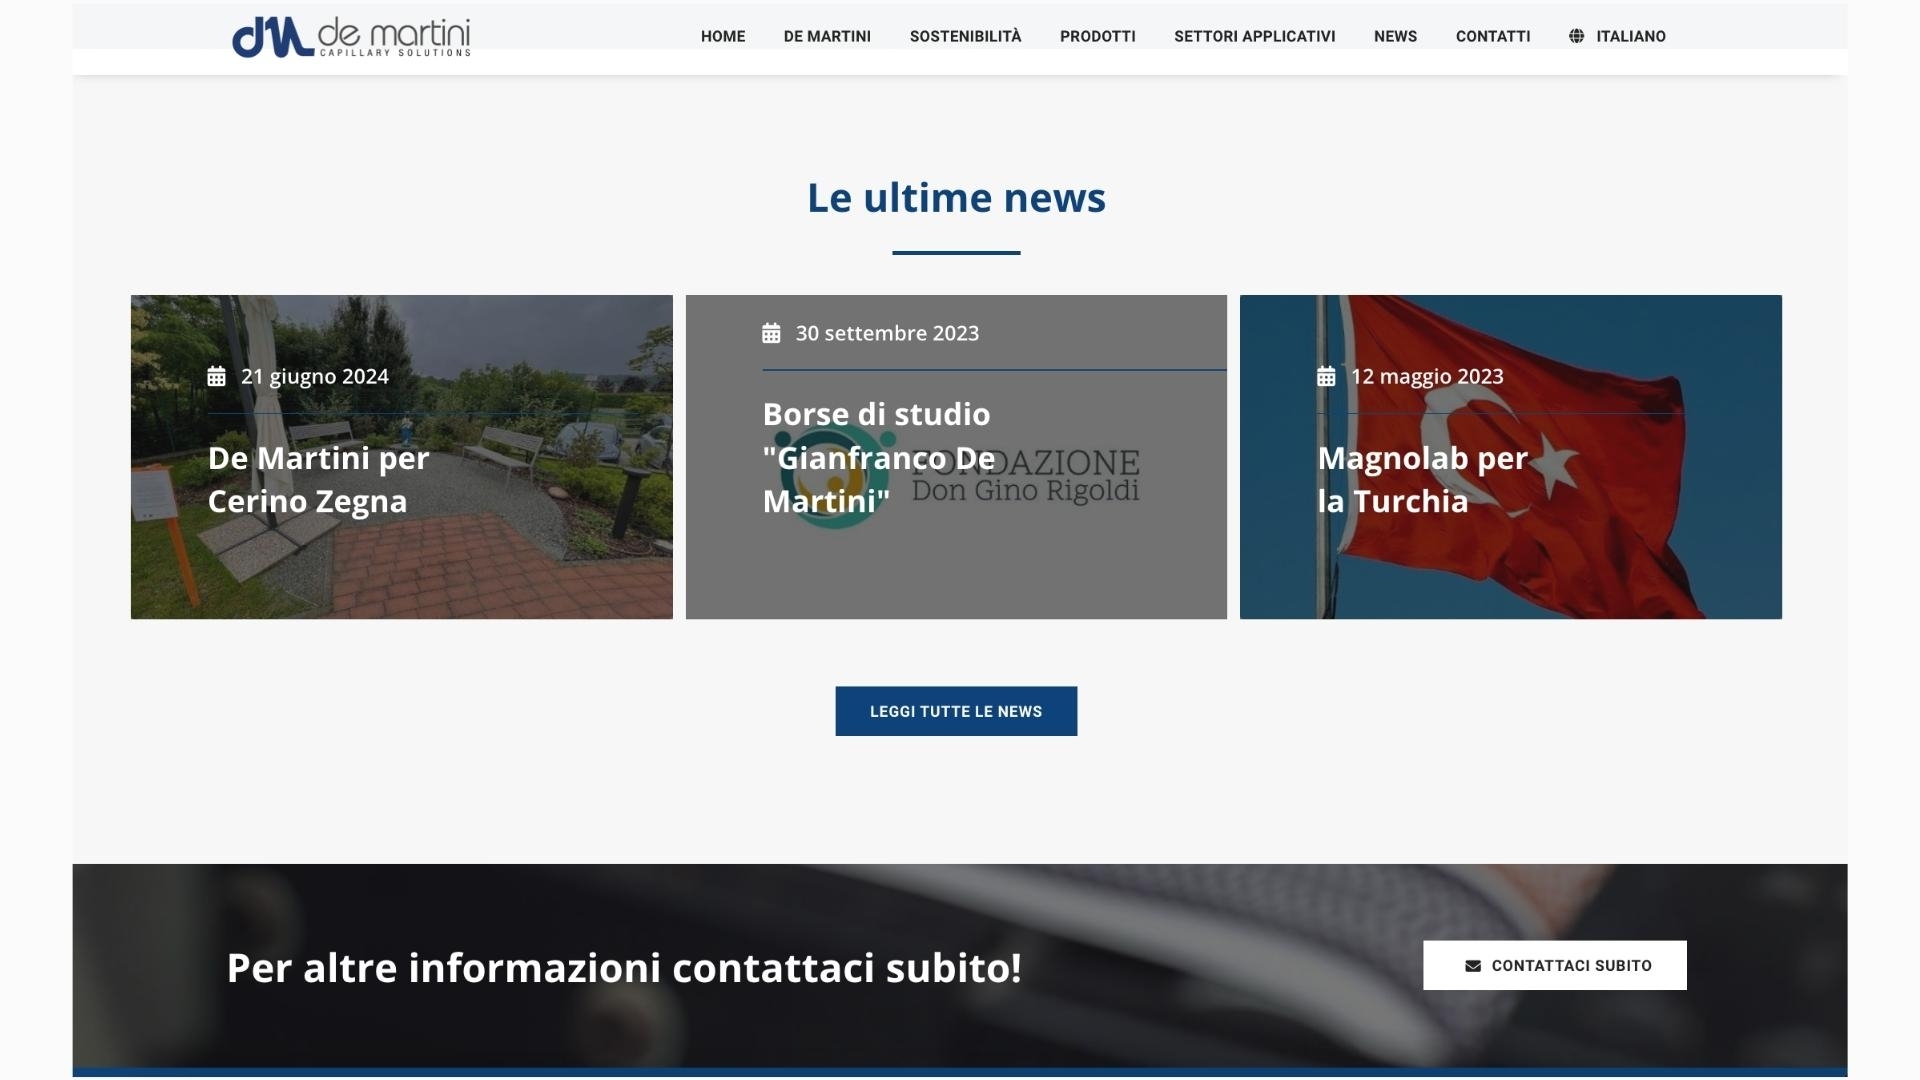1920x1080 pixels.
Task: Open the Home menu item
Action: pos(723,36)
